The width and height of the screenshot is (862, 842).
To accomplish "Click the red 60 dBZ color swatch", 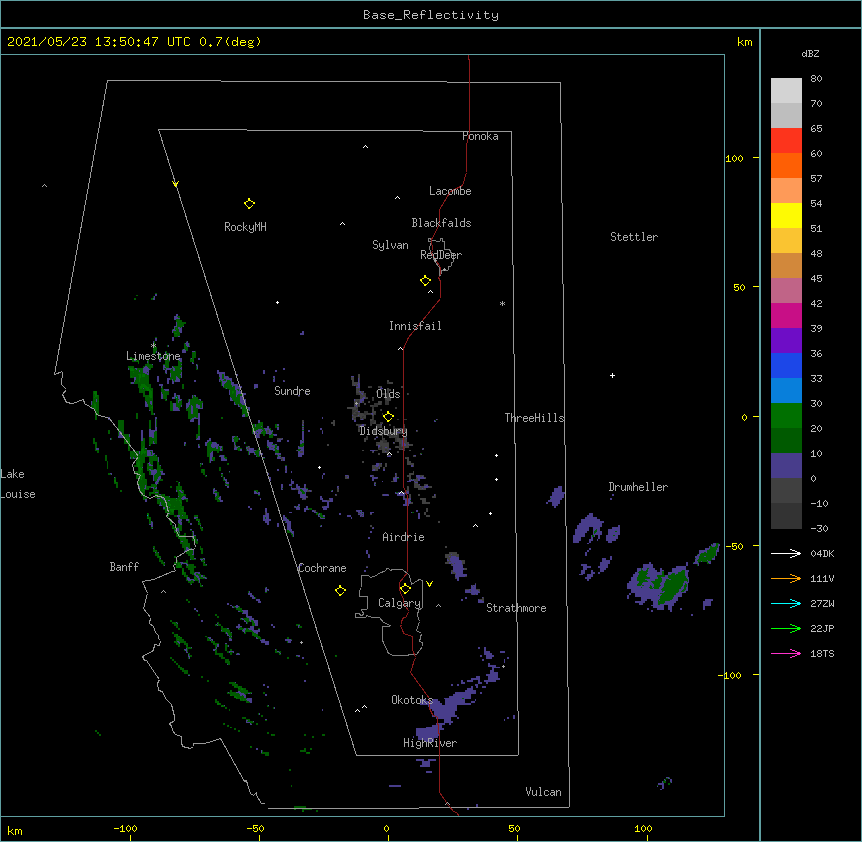I will pos(786,141).
